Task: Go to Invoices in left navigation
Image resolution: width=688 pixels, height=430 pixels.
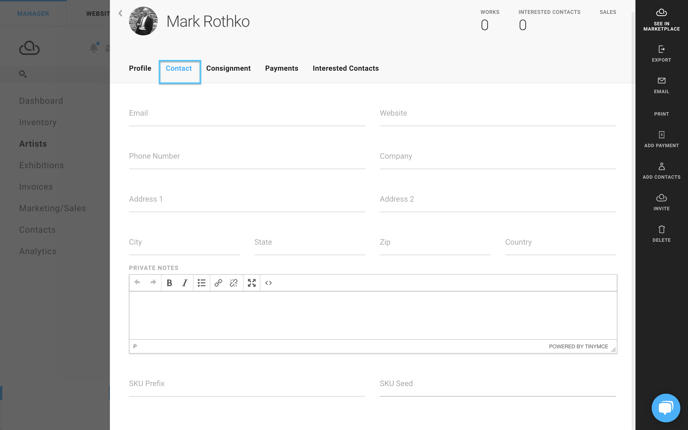Action: (x=36, y=187)
